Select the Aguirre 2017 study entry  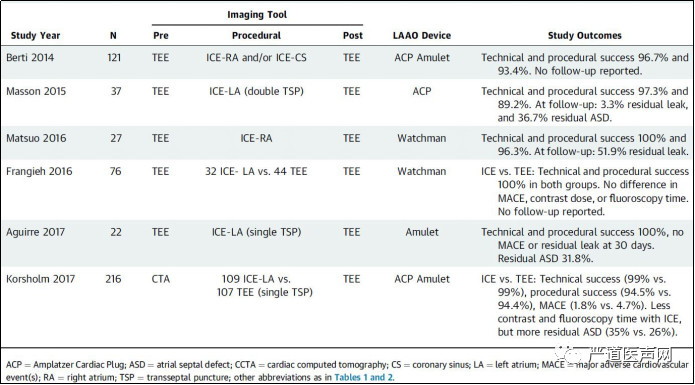pyautogui.click(x=35, y=232)
